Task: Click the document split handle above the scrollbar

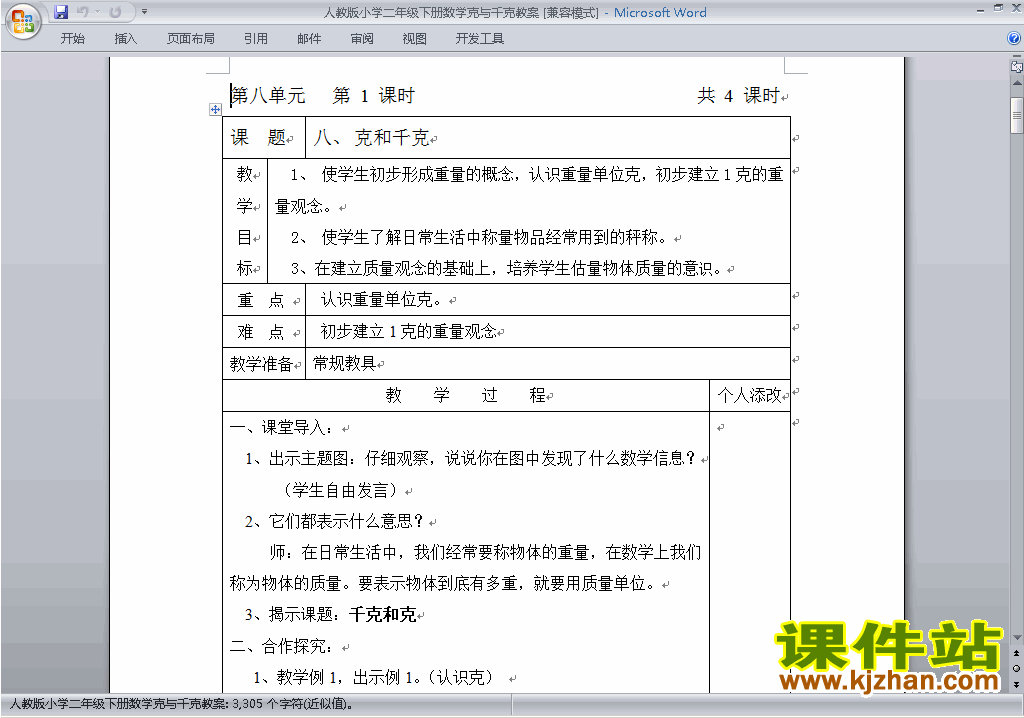Action: 1017,57
